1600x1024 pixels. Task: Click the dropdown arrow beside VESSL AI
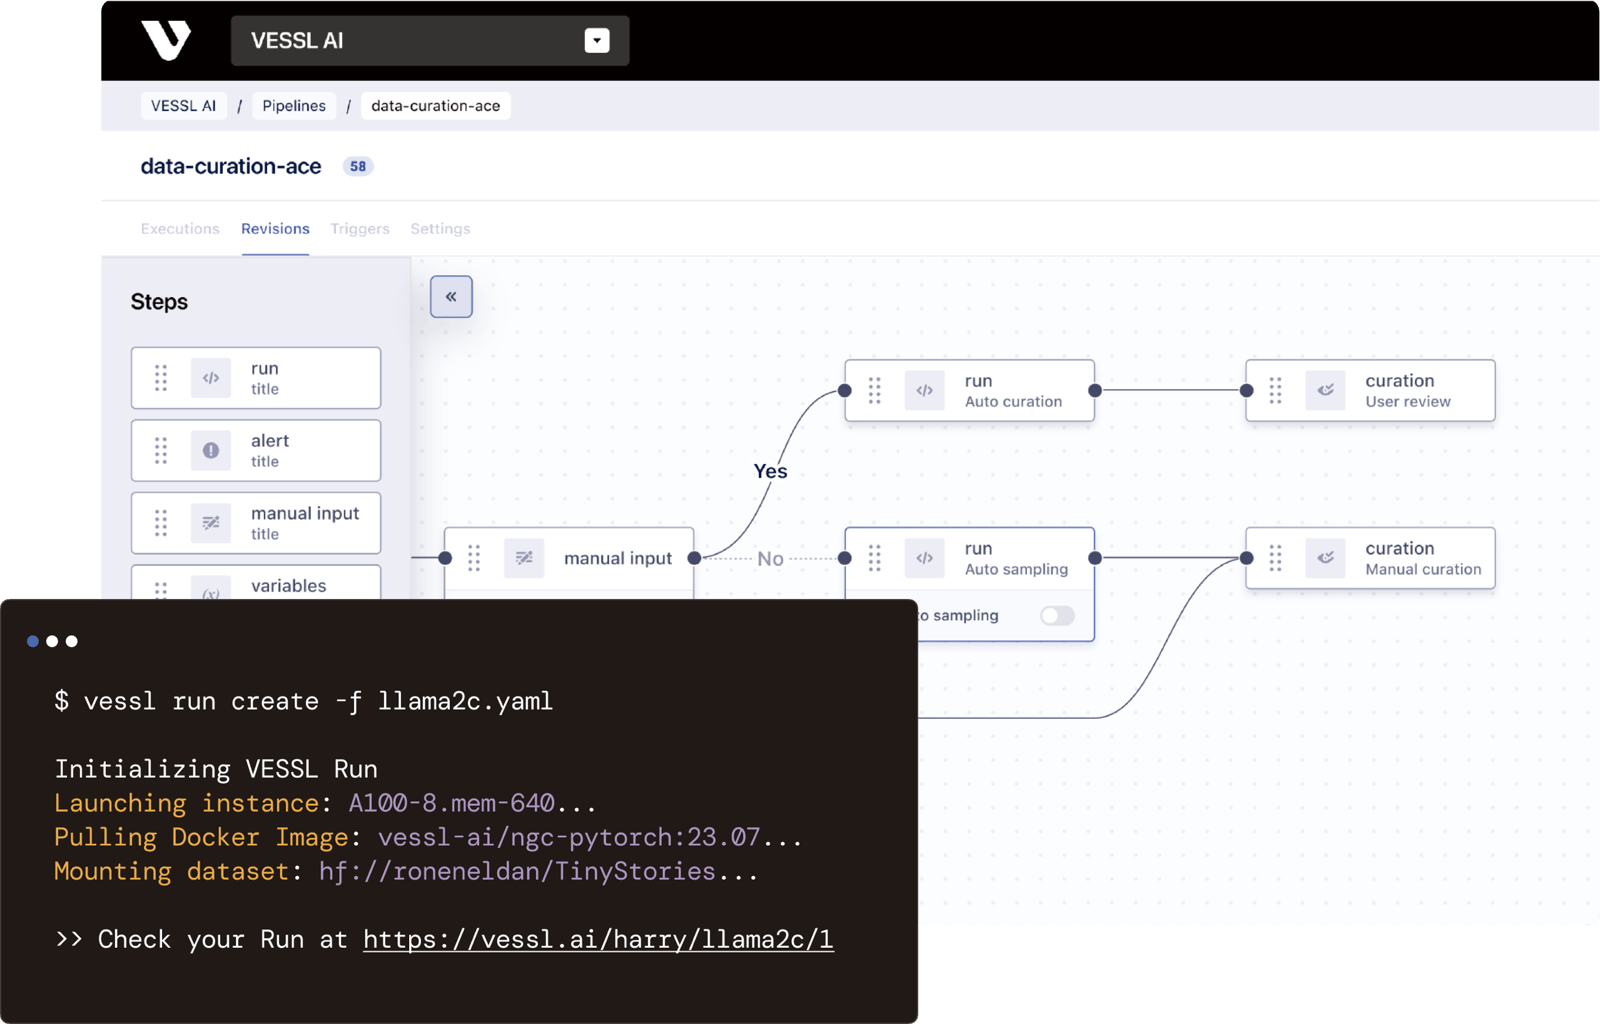[597, 41]
